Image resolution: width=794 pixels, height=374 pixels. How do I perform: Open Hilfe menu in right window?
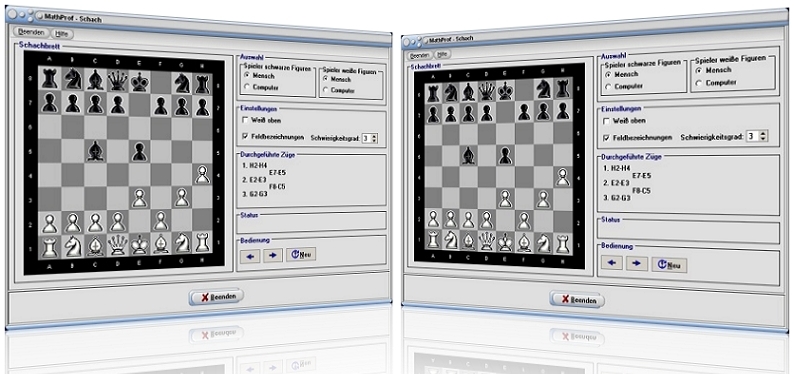click(x=442, y=54)
